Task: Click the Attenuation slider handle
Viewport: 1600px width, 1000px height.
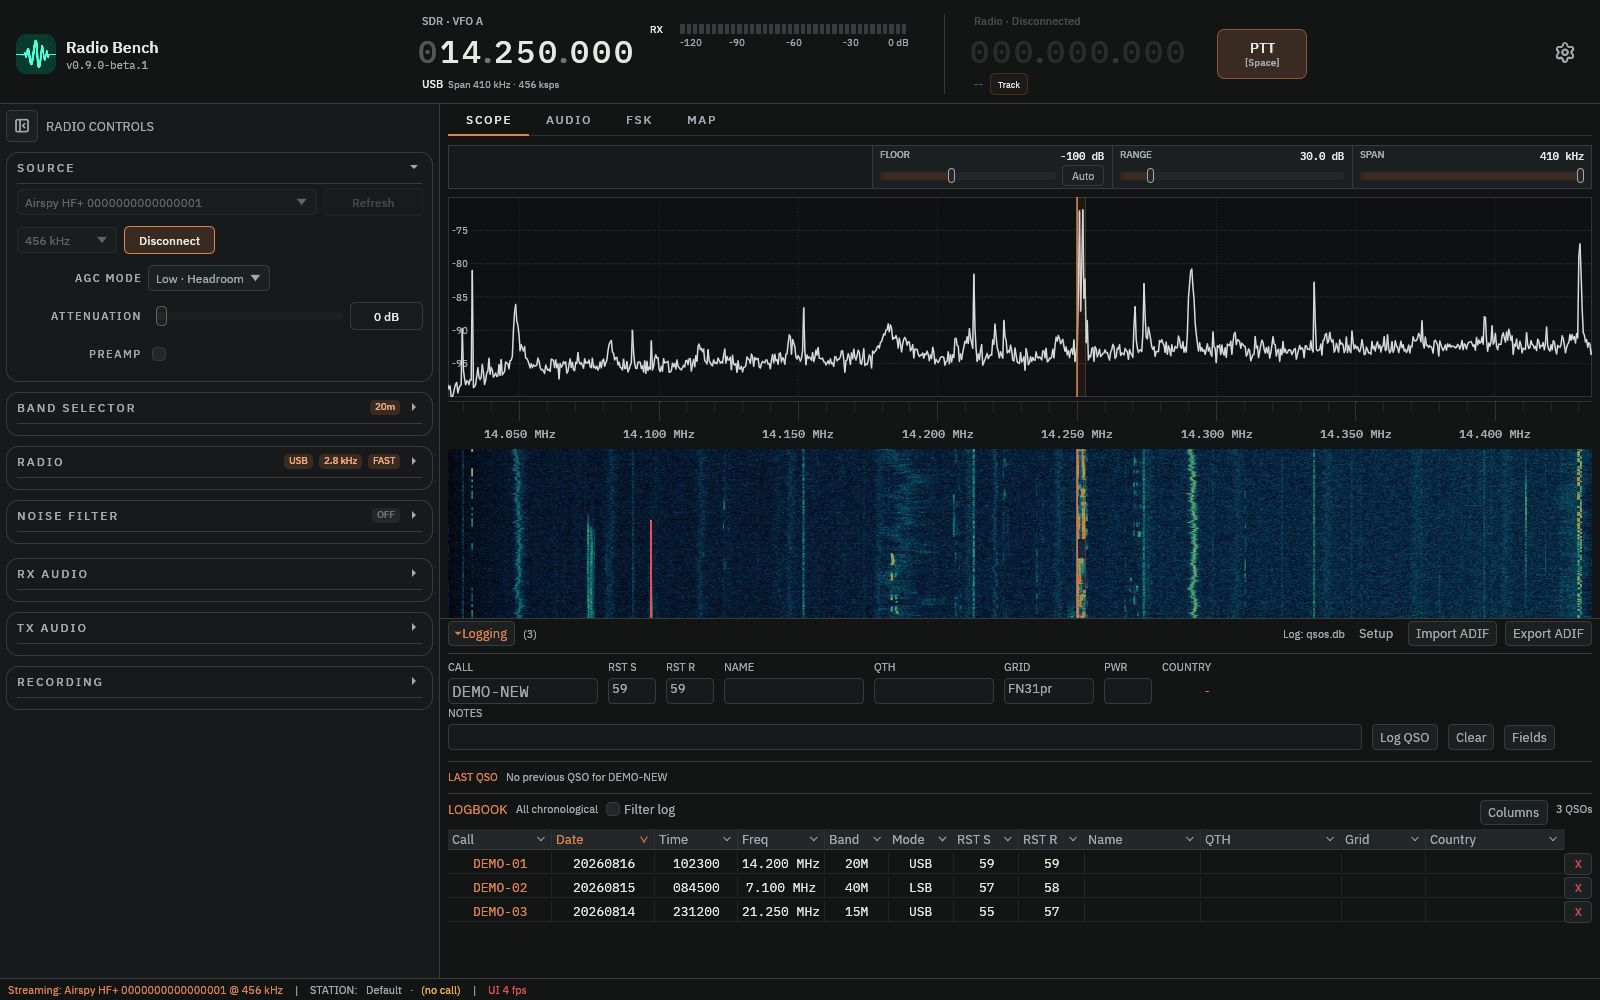Action: point(161,316)
